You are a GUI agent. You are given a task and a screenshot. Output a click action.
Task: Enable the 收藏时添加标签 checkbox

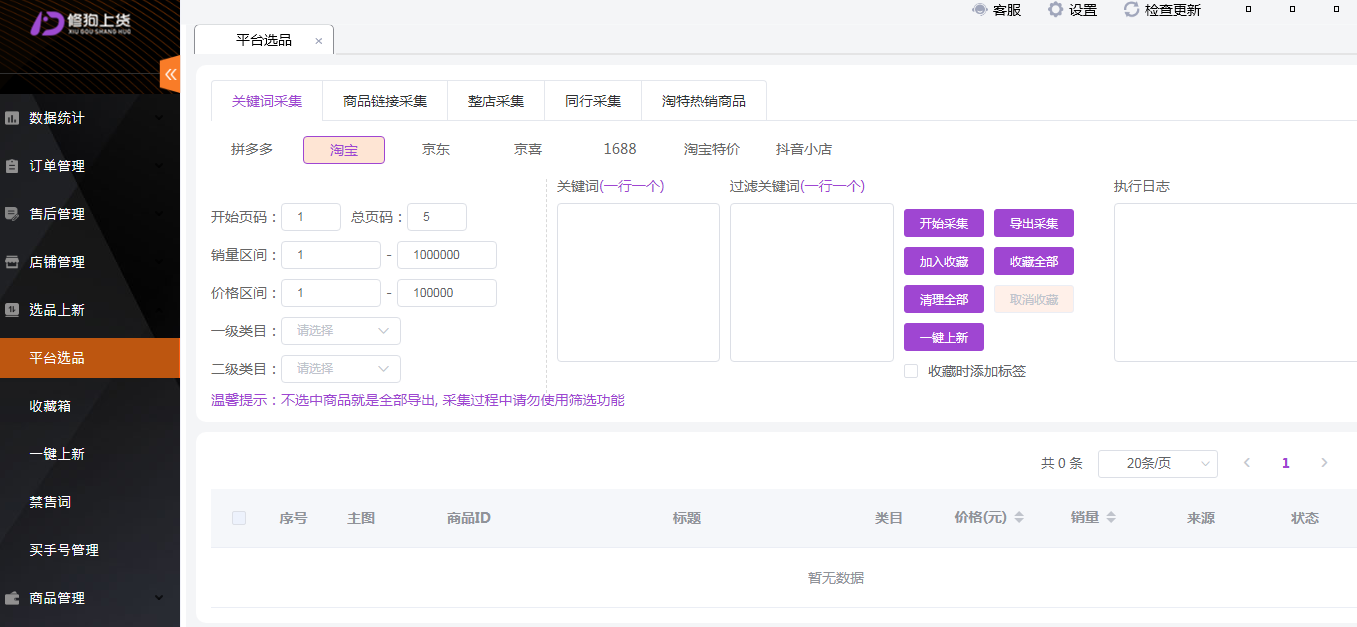(x=911, y=371)
